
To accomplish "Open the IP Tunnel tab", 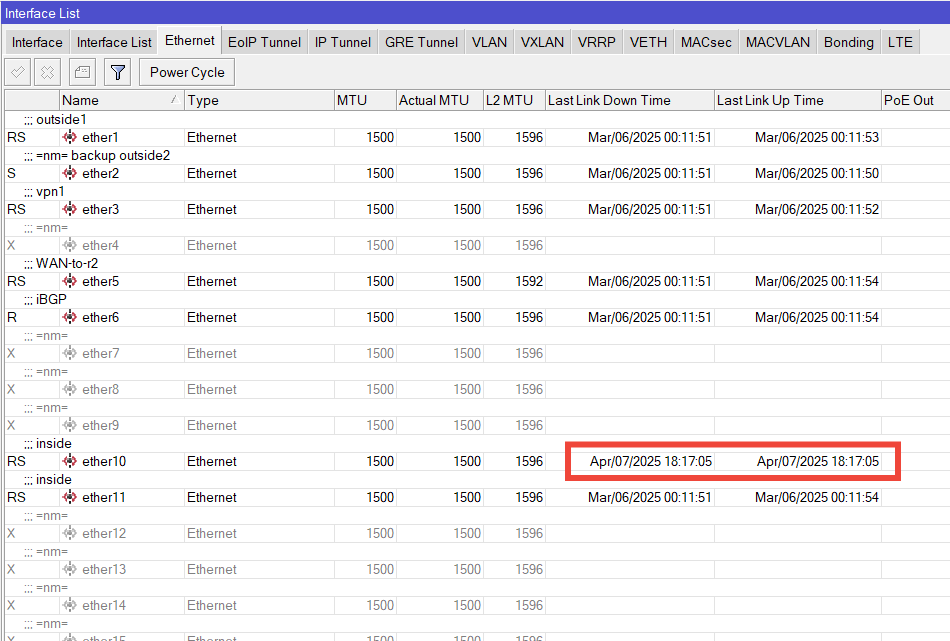I will click(x=342, y=42).
